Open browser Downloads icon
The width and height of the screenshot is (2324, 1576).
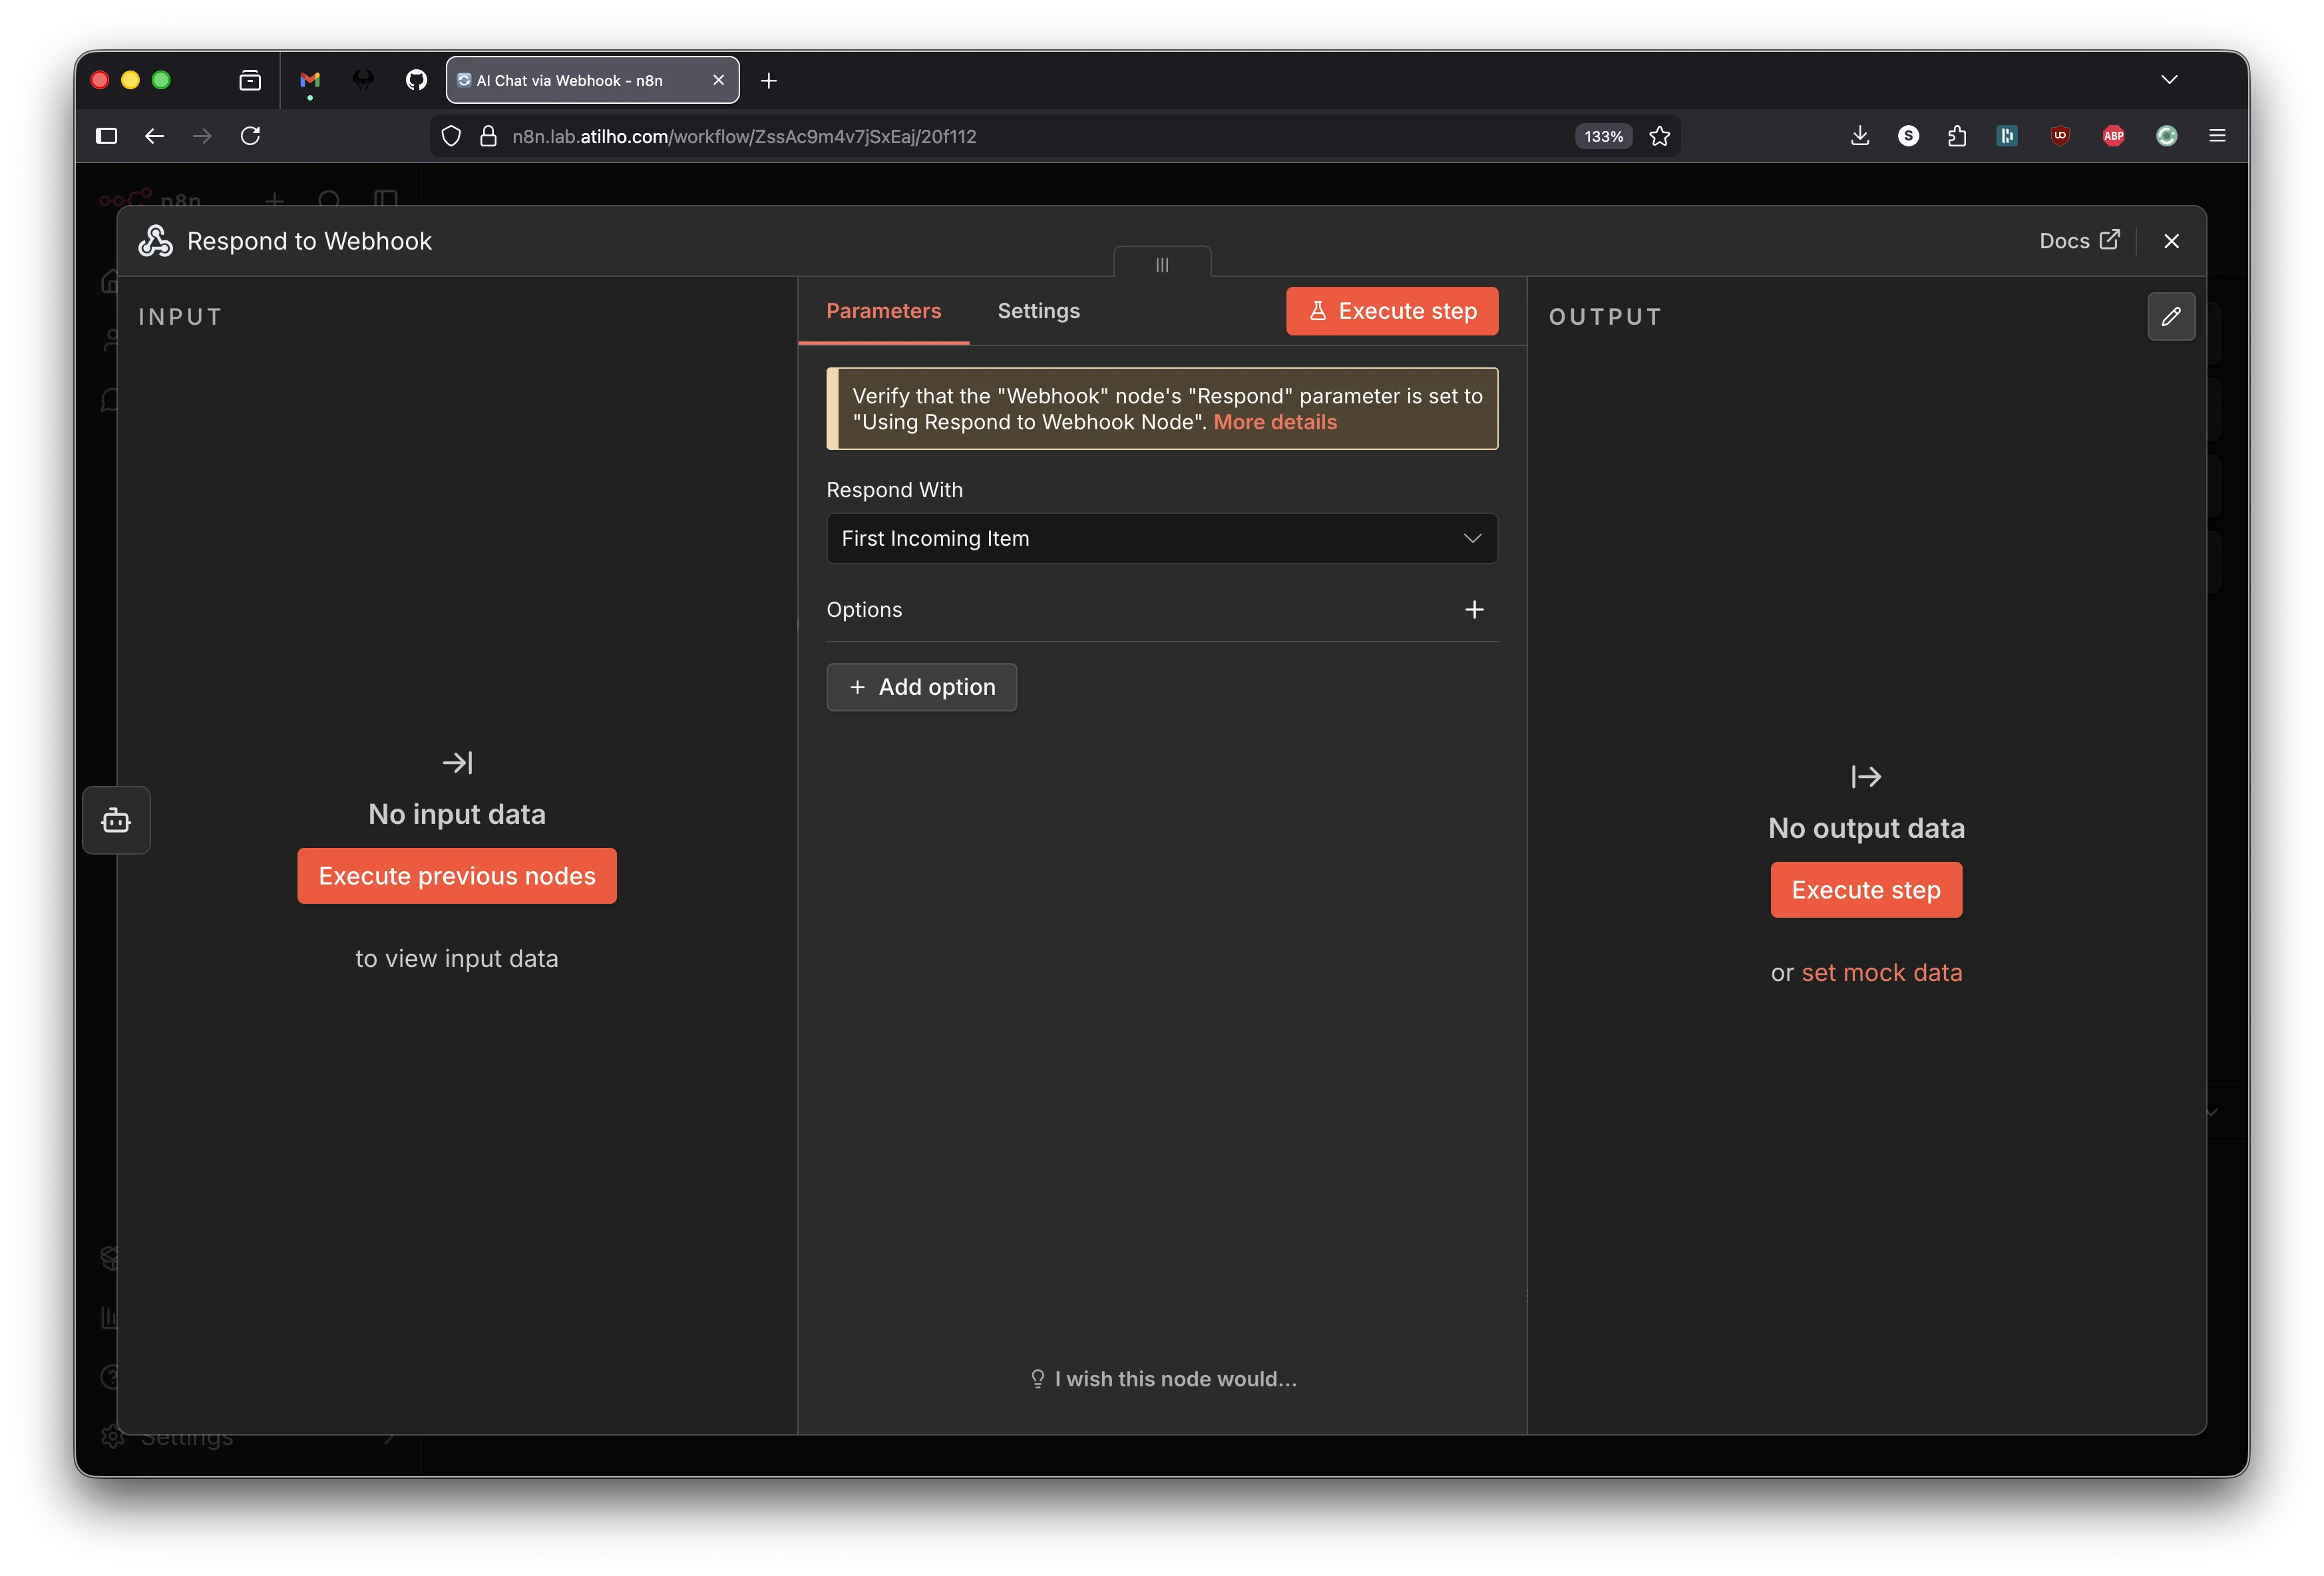click(x=1860, y=136)
